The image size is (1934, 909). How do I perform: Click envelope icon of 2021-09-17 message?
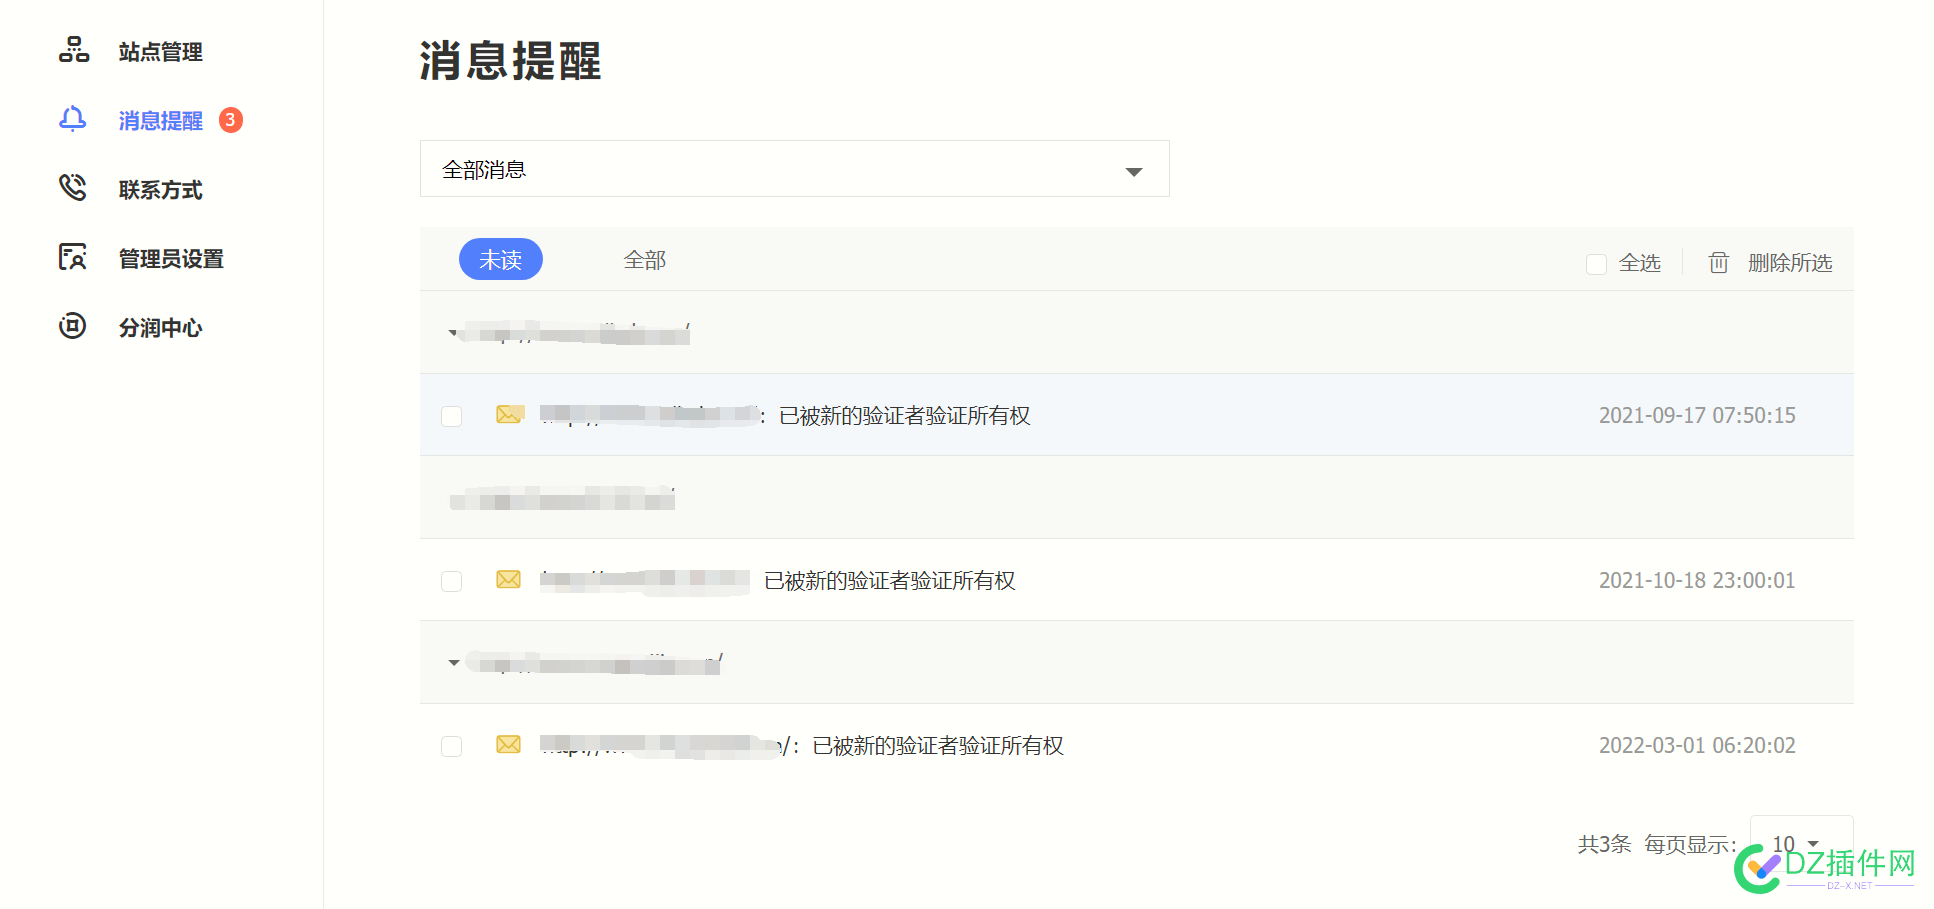click(x=510, y=414)
